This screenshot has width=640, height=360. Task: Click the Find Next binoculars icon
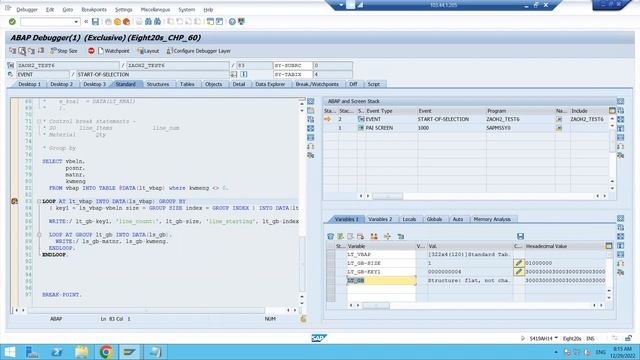pos(157,22)
